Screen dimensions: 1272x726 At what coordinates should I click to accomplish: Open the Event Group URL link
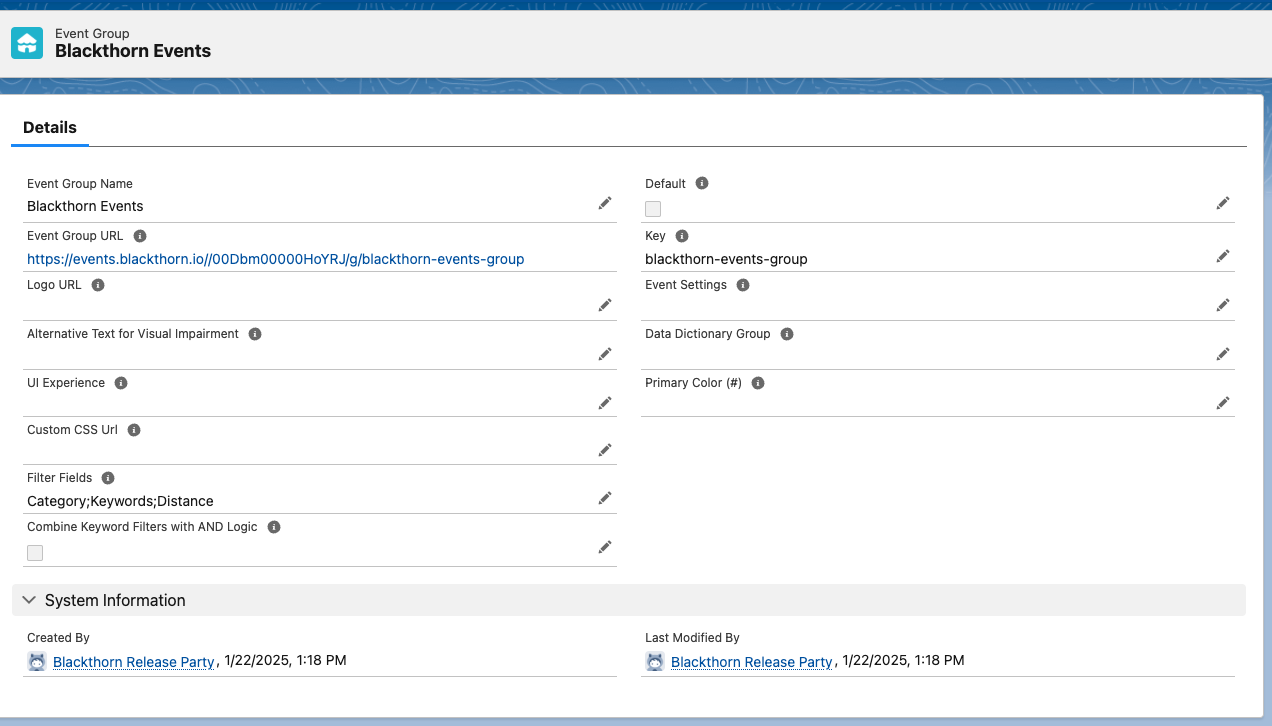coord(276,259)
